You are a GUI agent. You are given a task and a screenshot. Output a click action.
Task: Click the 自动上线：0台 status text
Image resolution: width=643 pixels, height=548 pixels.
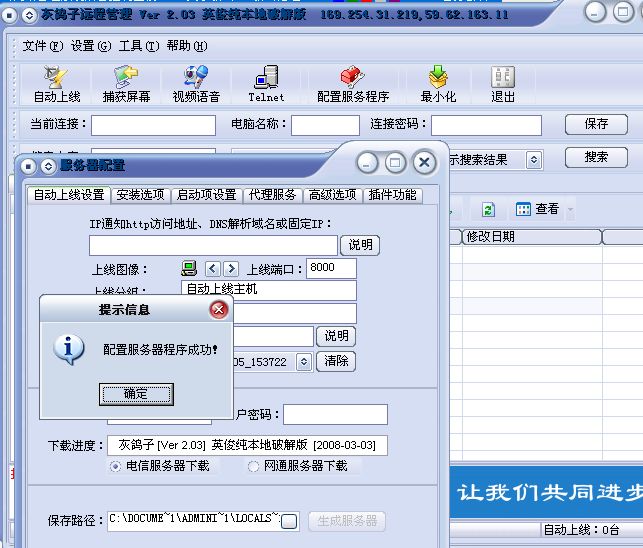(x=581, y=530)
